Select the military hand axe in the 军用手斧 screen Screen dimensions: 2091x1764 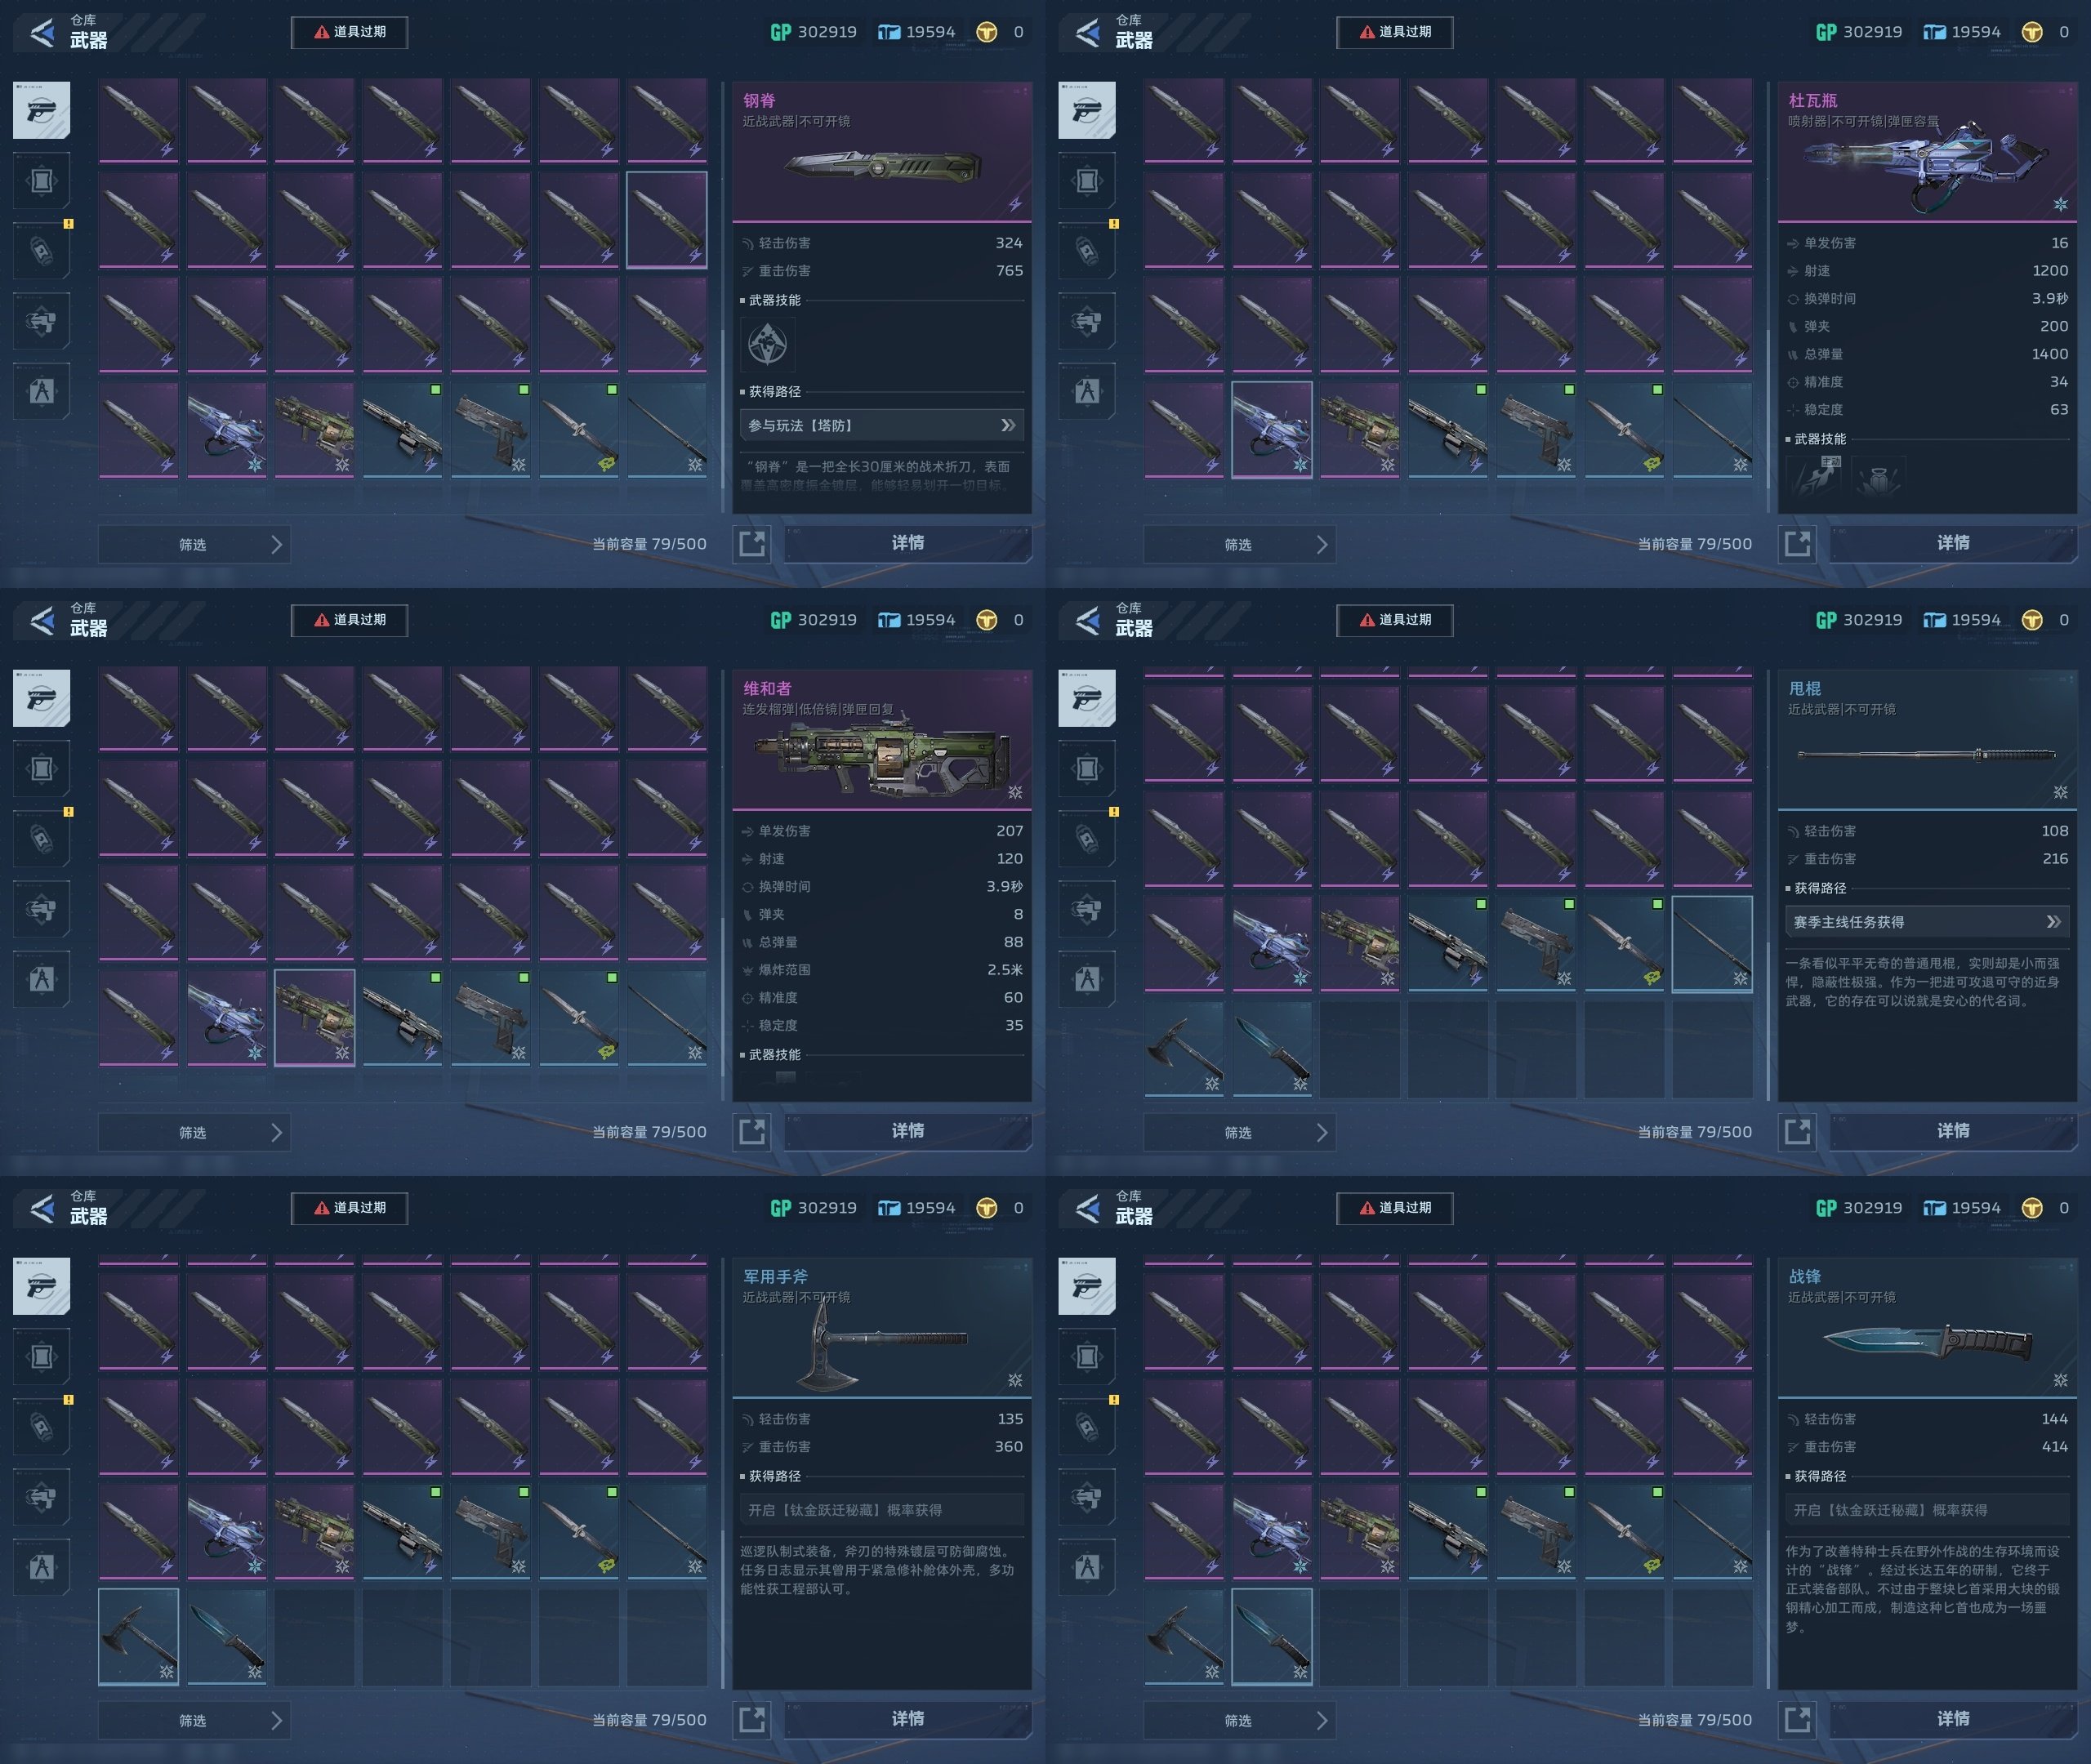point(138,1636)
